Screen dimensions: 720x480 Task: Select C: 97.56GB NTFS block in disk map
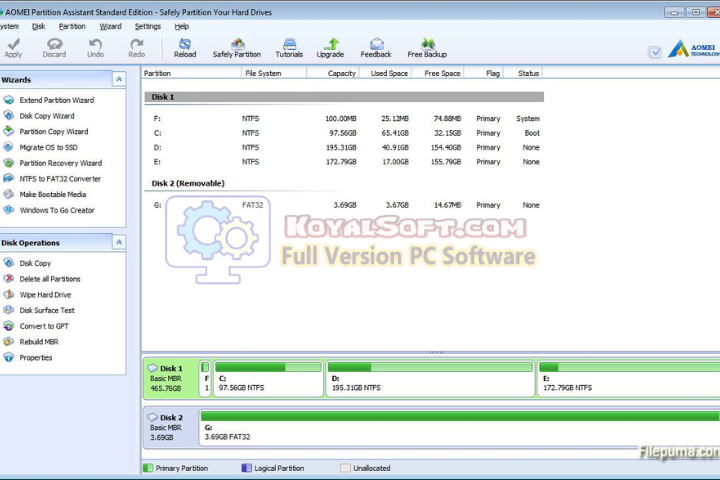point(268,378)
